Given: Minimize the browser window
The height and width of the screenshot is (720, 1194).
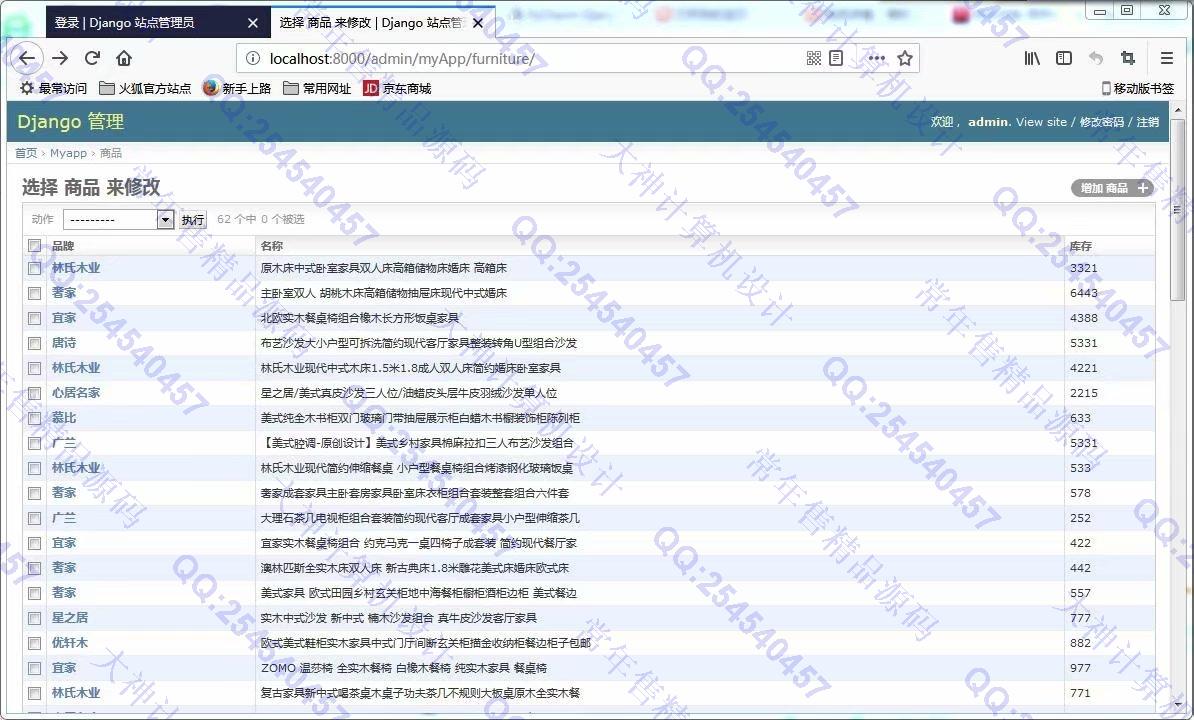Looking at the screenshot, I should [1100, 10].
